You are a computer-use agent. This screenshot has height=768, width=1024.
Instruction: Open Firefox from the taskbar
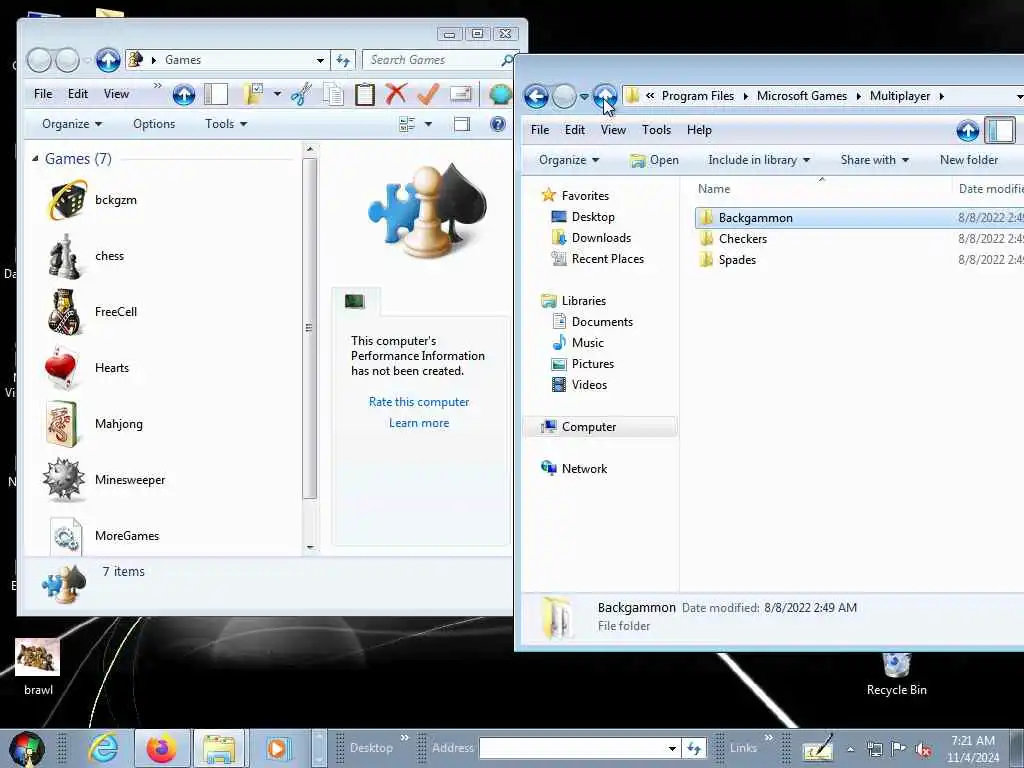pyautogui.click(x=161, y=748)
